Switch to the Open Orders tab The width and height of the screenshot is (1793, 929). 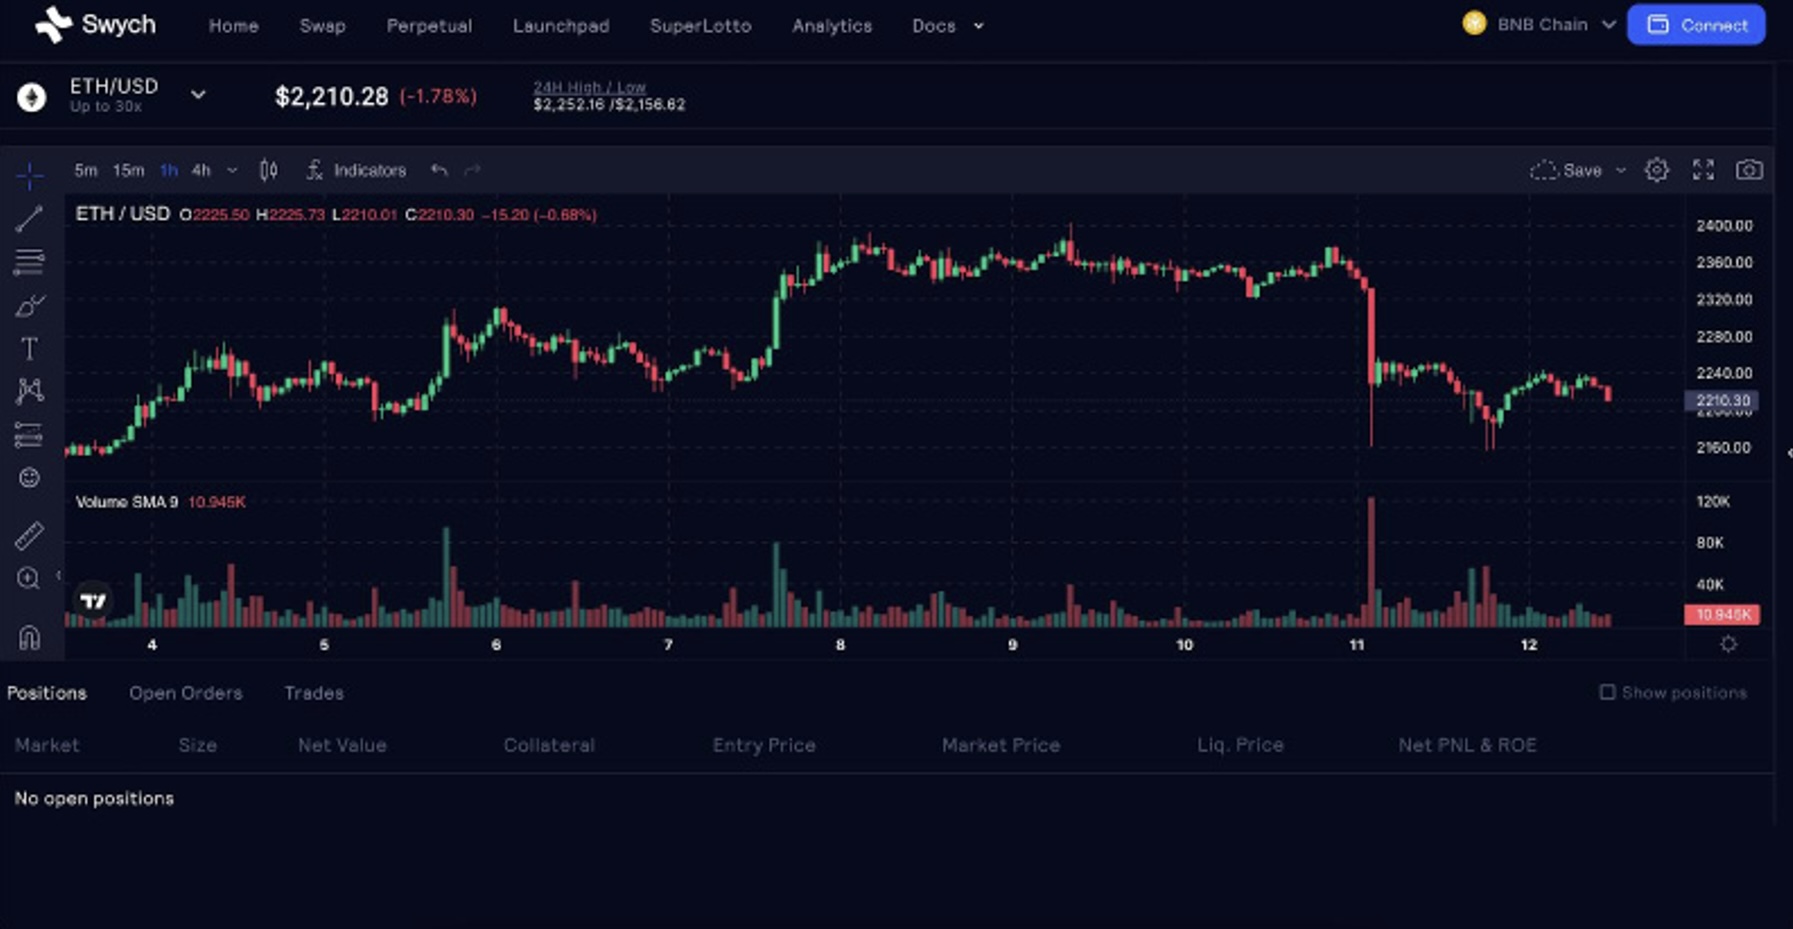[185, 693]
